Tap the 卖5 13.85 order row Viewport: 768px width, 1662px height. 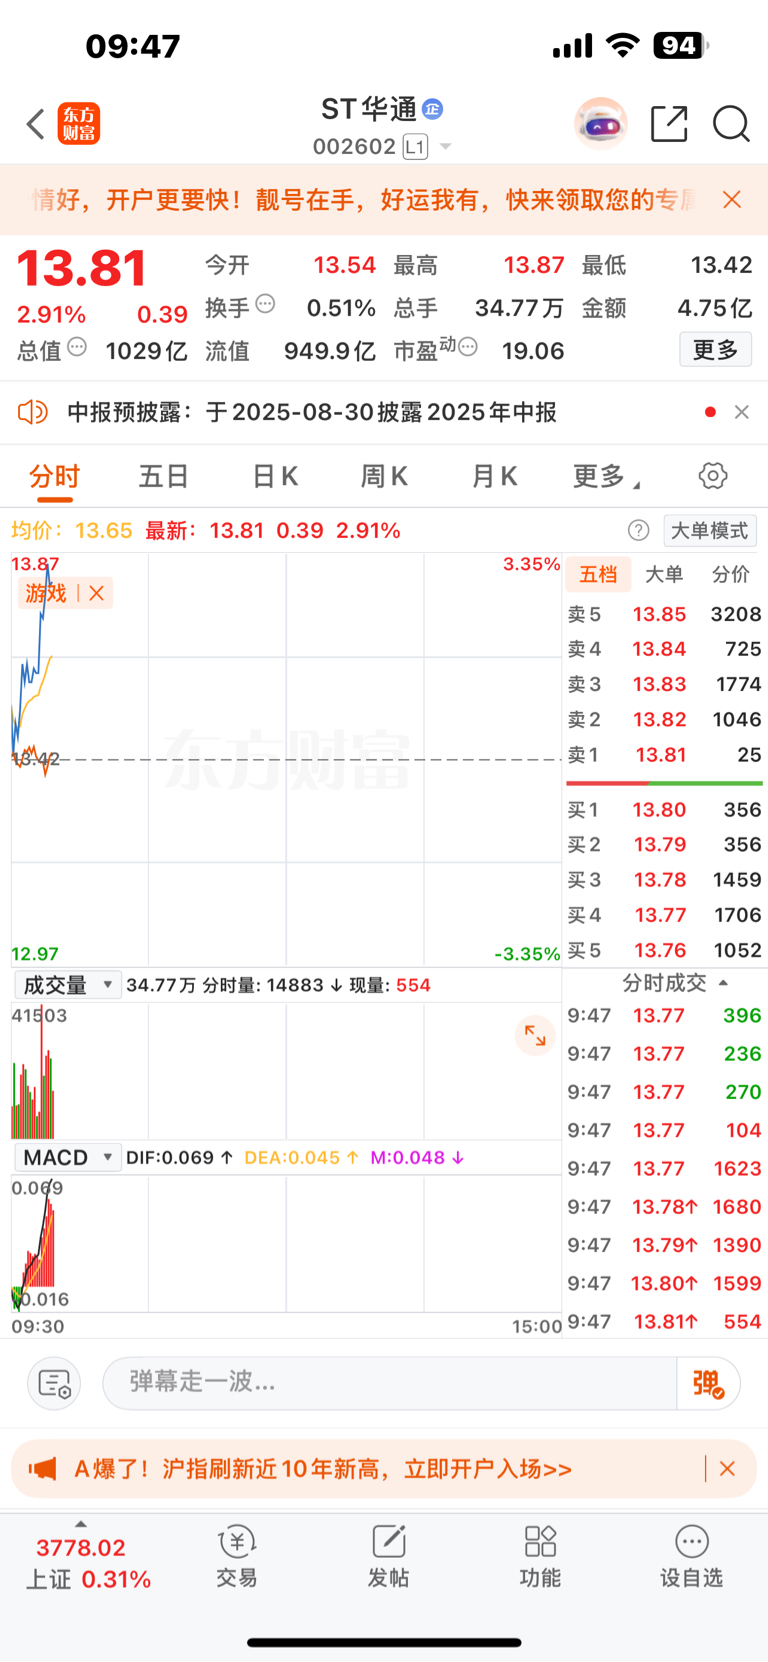[665, 614]
